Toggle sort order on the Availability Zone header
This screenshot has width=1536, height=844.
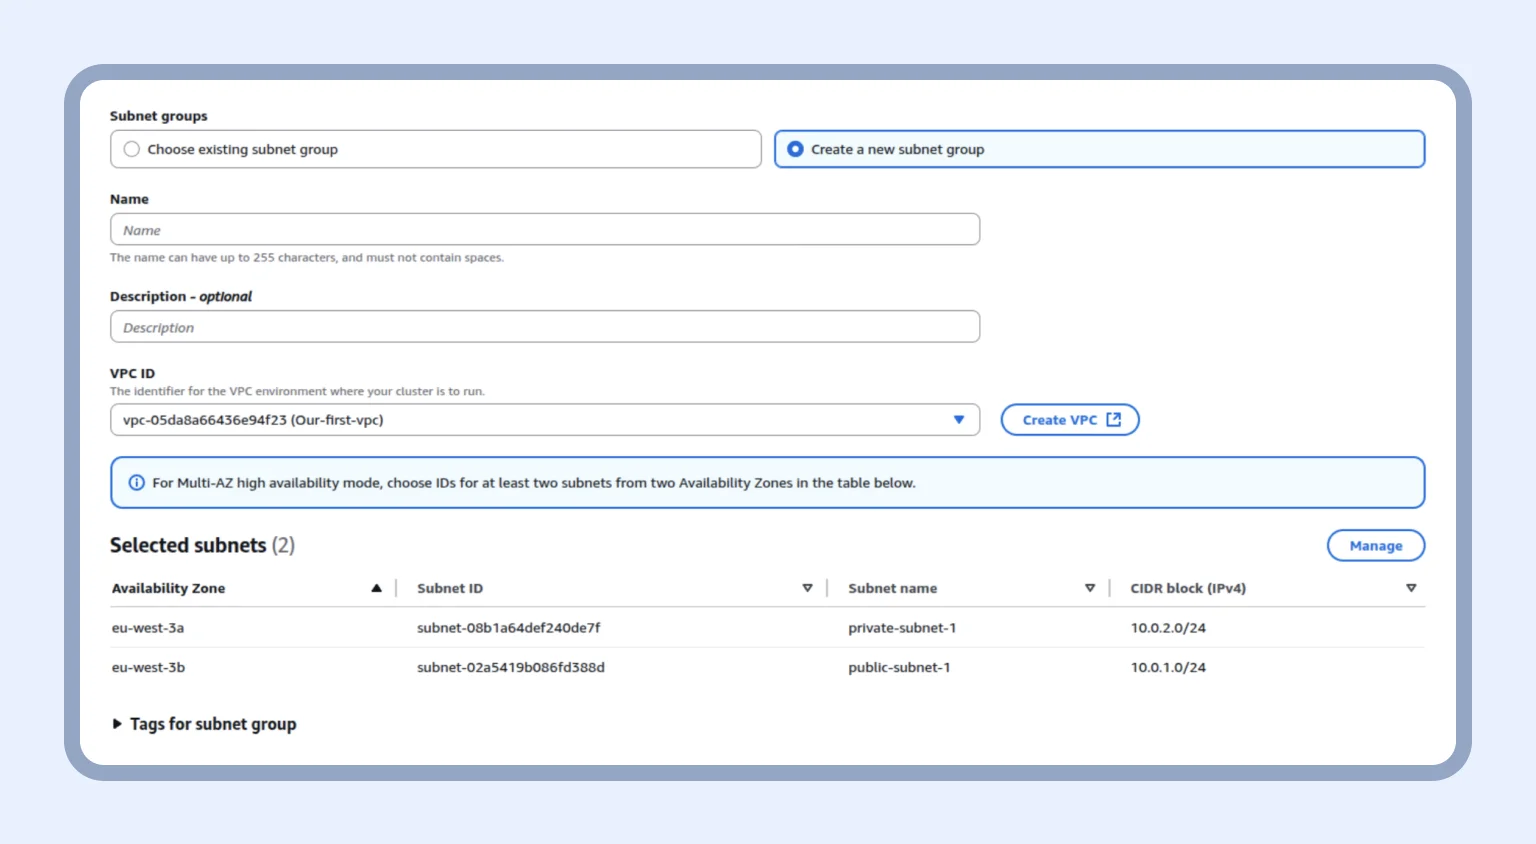point(377,588)
